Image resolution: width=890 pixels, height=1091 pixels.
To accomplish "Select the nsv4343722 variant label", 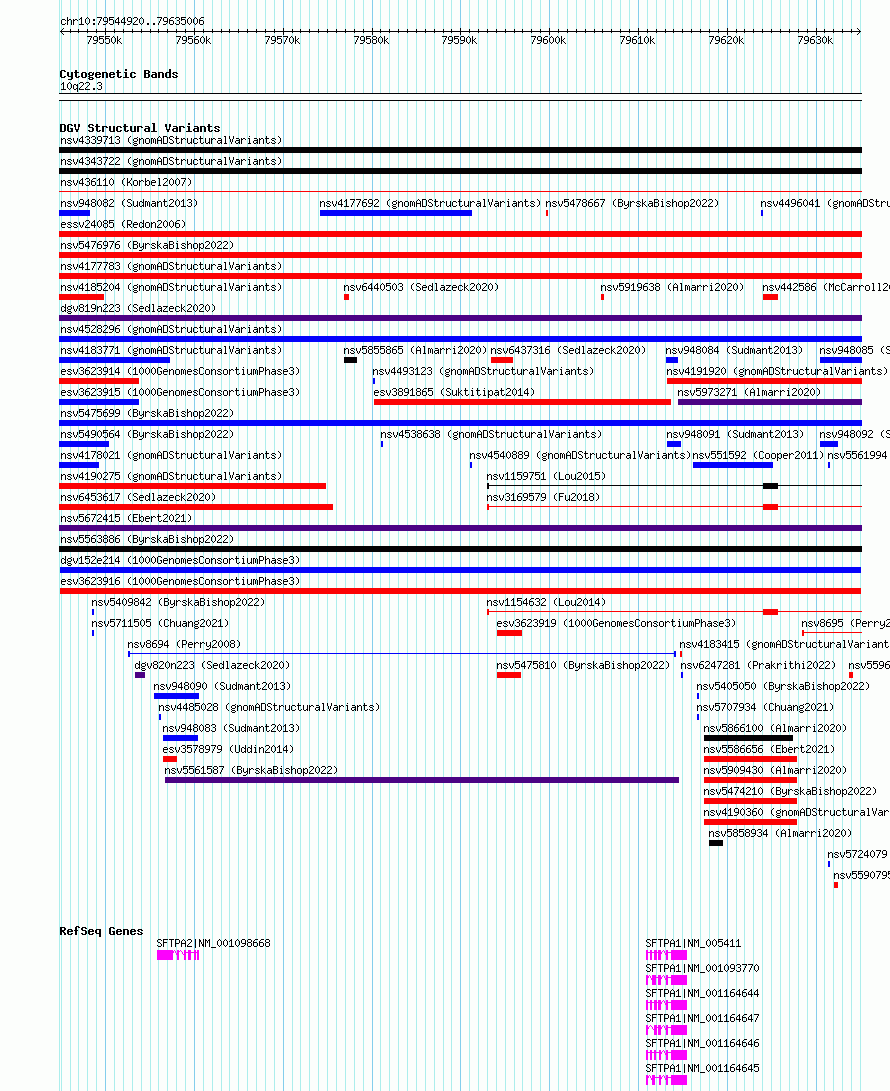I will (x=171, y=161).
